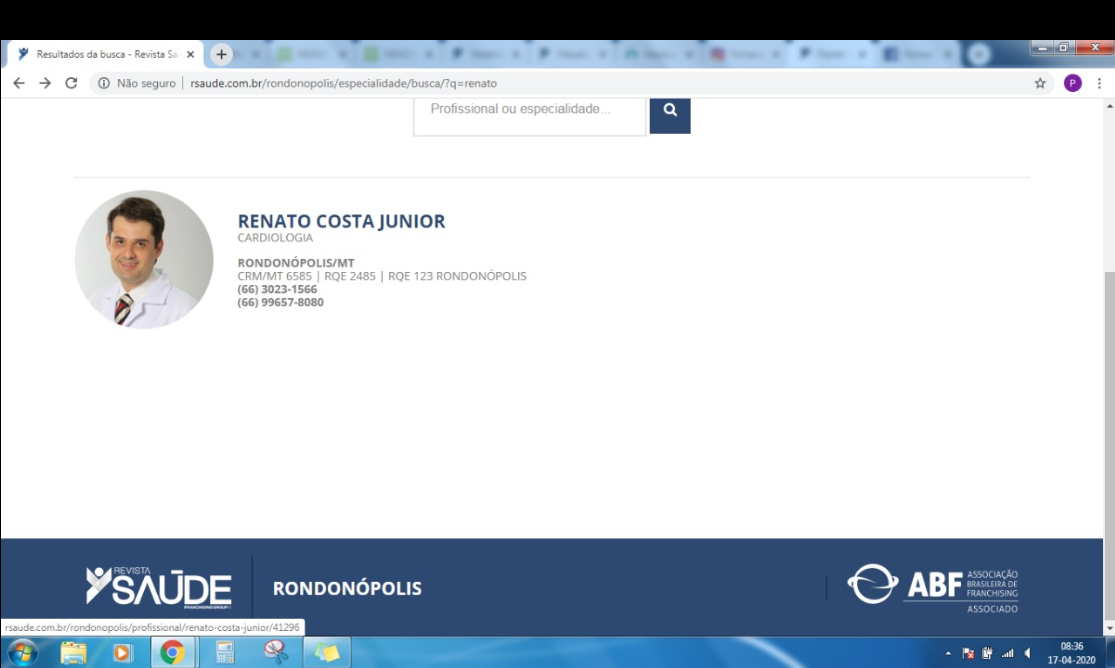1115x668 pixels.
Task: Close the Resultados da busca tab
Action: (x=190, y=54)
